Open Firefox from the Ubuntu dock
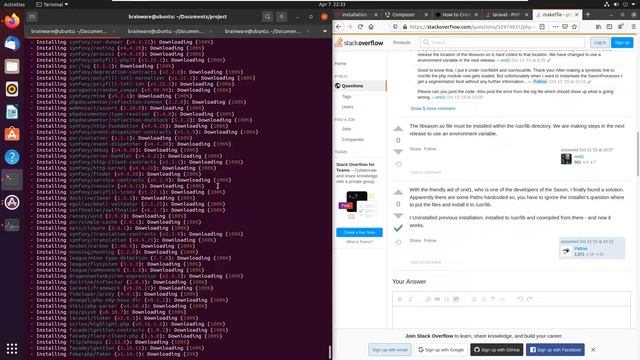 click(12, 20)
